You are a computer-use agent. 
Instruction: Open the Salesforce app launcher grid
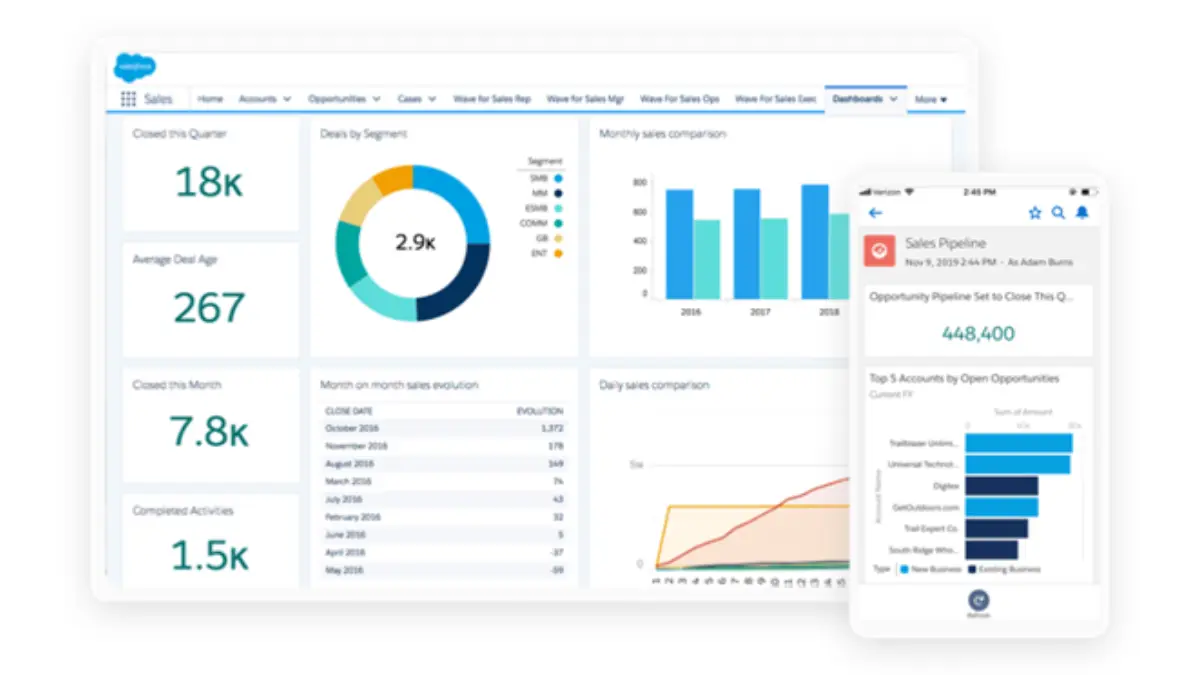128,98
